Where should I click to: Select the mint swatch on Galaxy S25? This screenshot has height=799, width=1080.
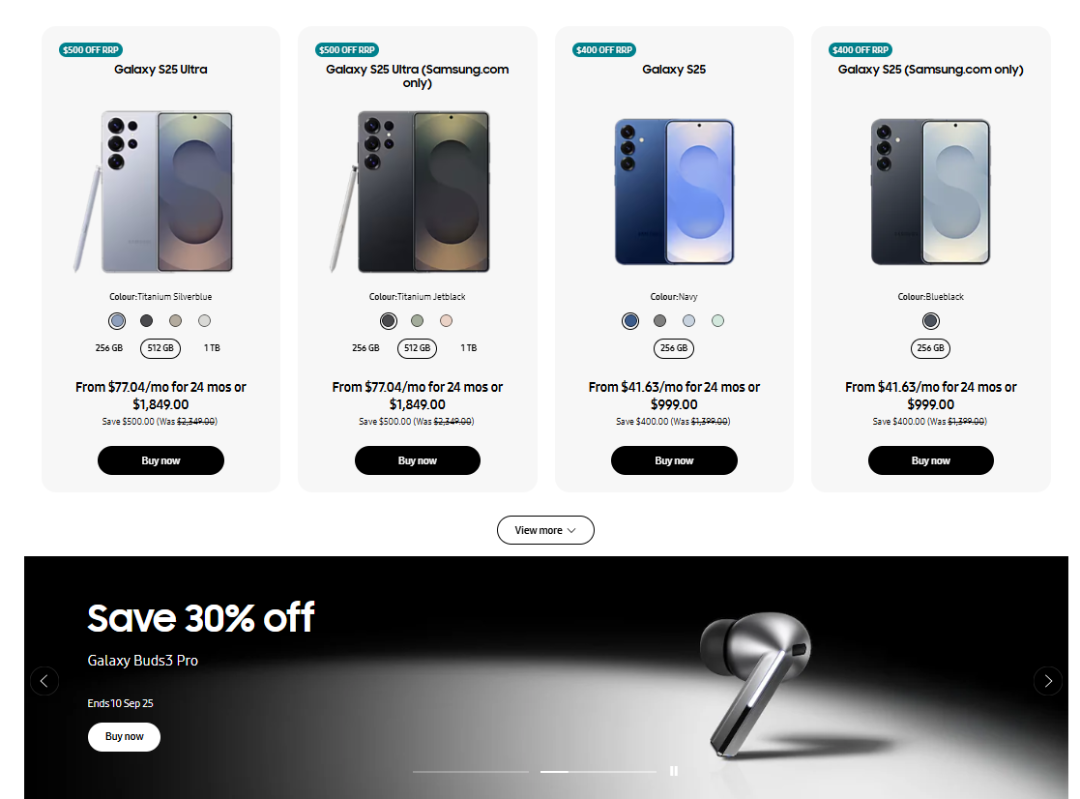[718, 320]
